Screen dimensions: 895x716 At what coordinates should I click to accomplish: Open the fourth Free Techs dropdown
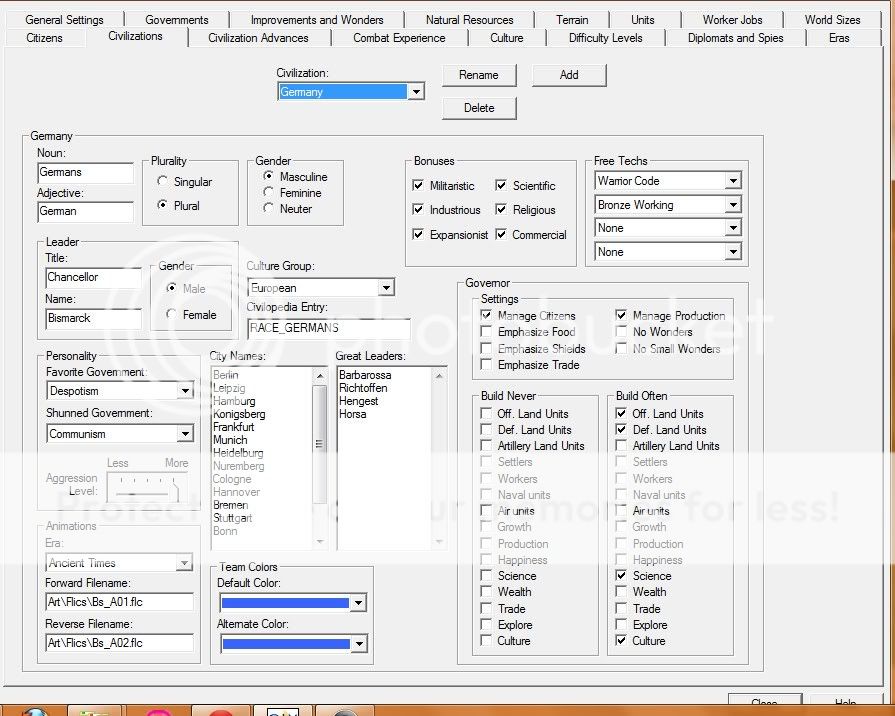pos(733,252)
